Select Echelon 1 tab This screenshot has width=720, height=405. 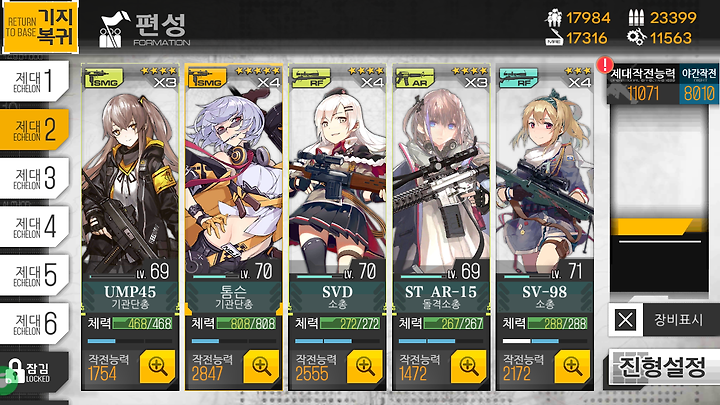pos(34,81)
